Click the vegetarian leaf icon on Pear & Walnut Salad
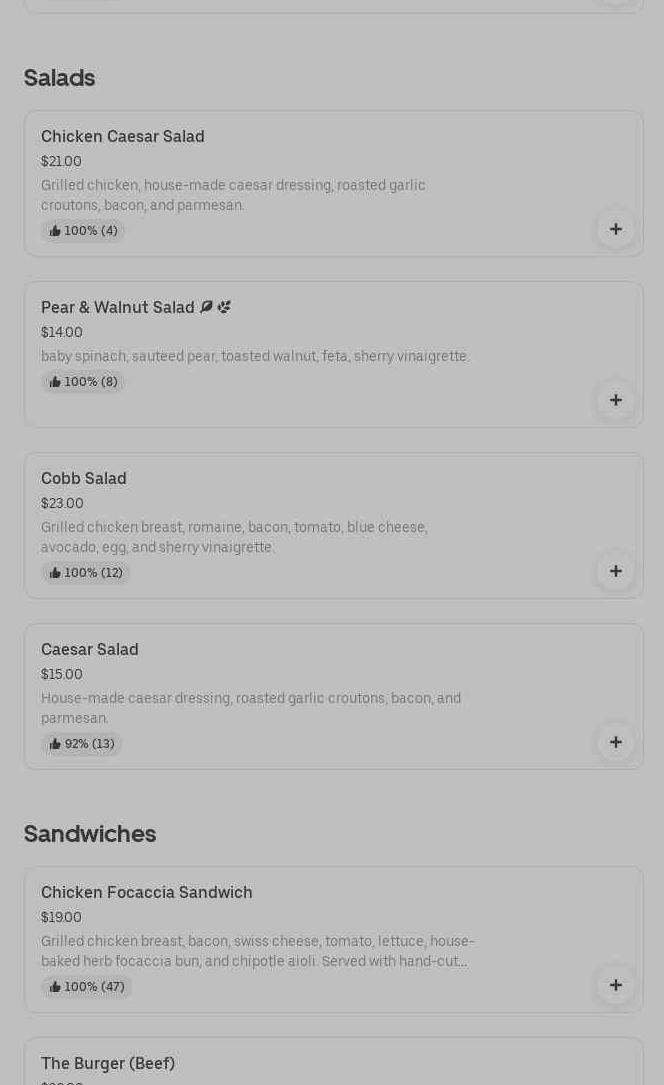This screenshot has width=664, height=1085. [x=206, y=307]
